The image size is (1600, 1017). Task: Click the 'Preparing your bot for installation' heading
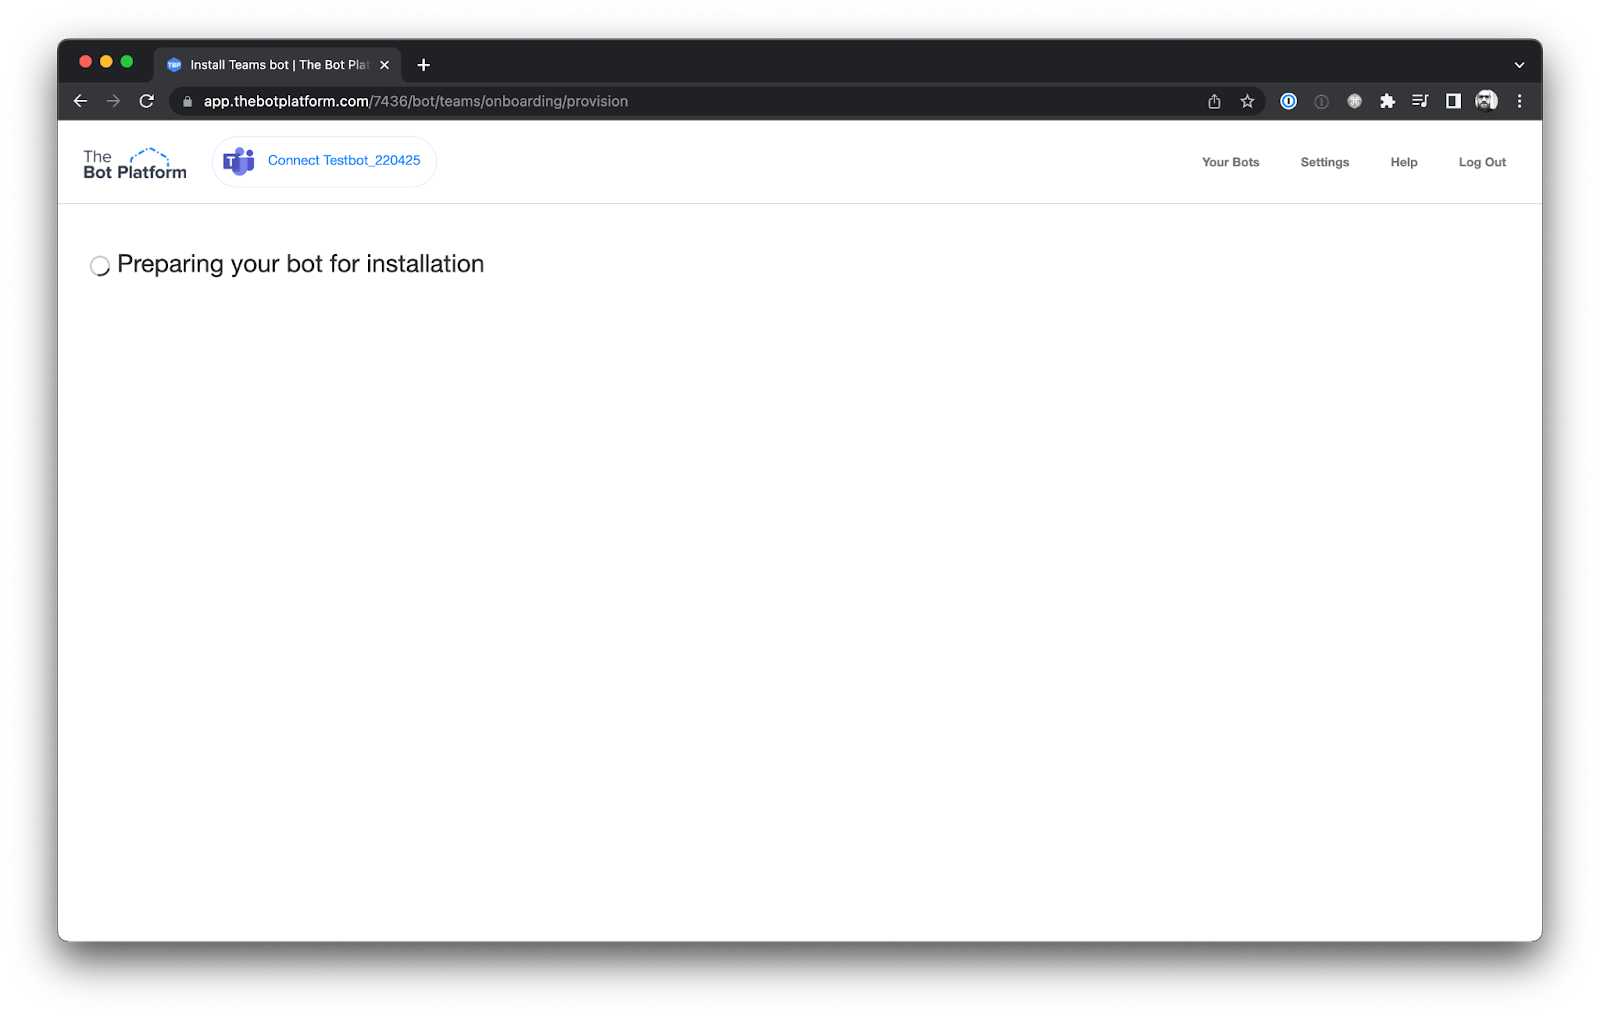tap(300, 264)
